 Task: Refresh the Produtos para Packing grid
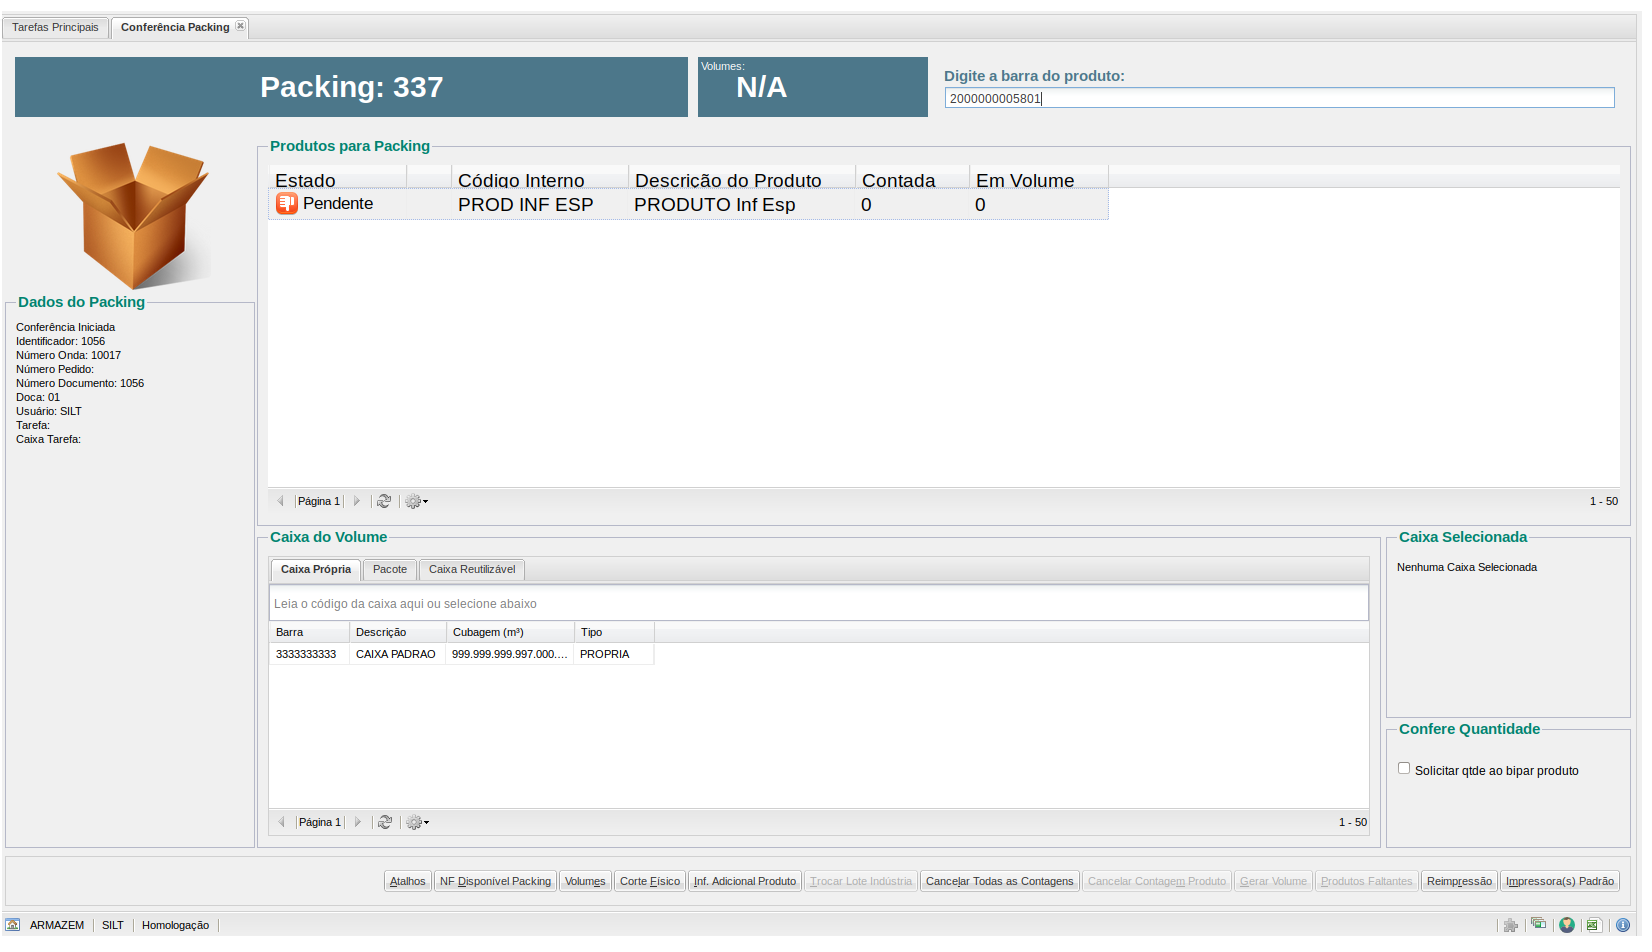(384, 501)
